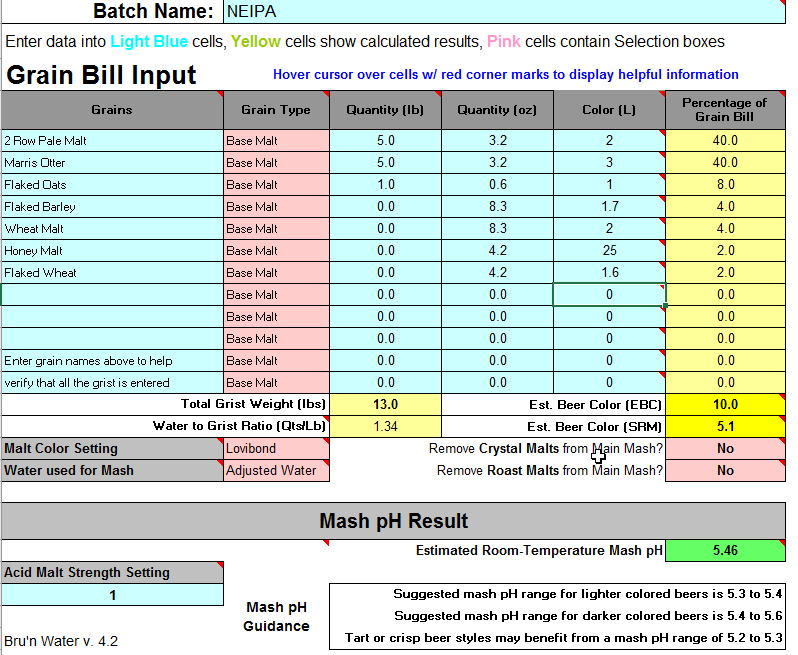
Task: Open the Remove Crystal Malts No selection
Action: coord(725,448)
